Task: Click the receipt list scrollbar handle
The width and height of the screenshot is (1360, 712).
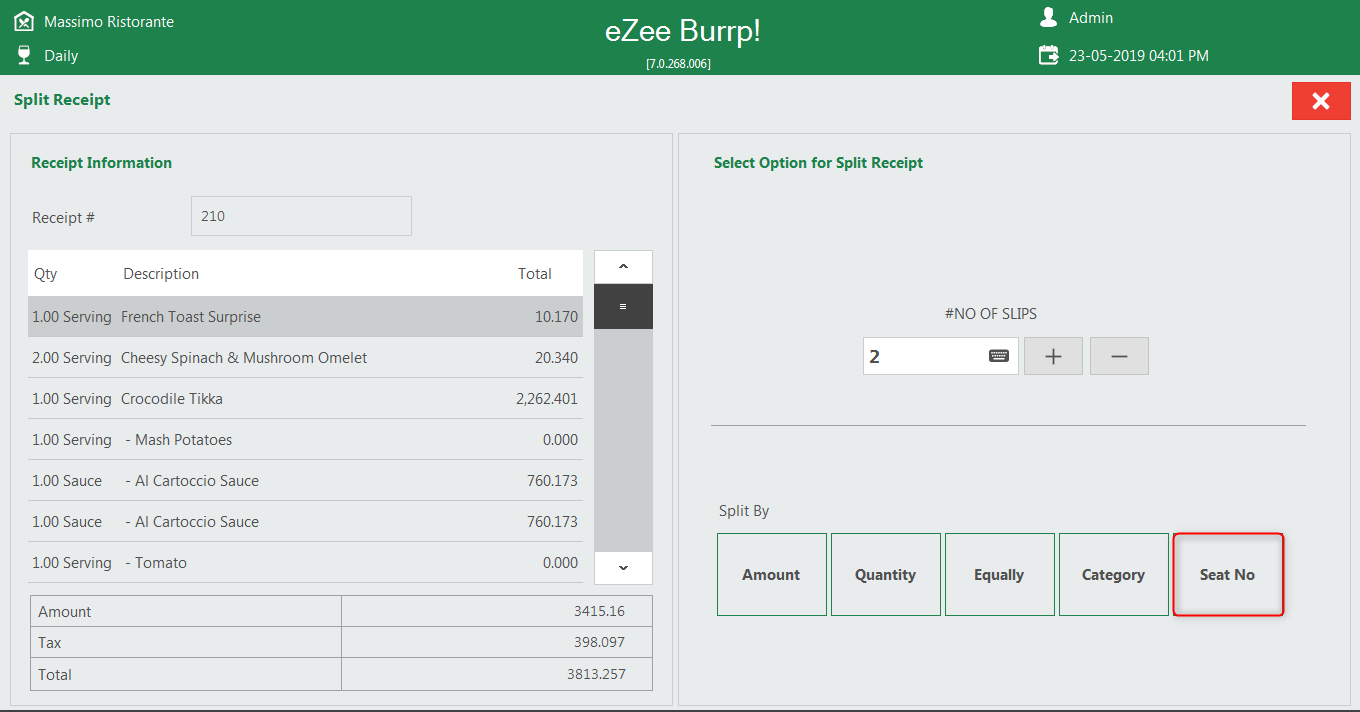Action: (623, 306)
